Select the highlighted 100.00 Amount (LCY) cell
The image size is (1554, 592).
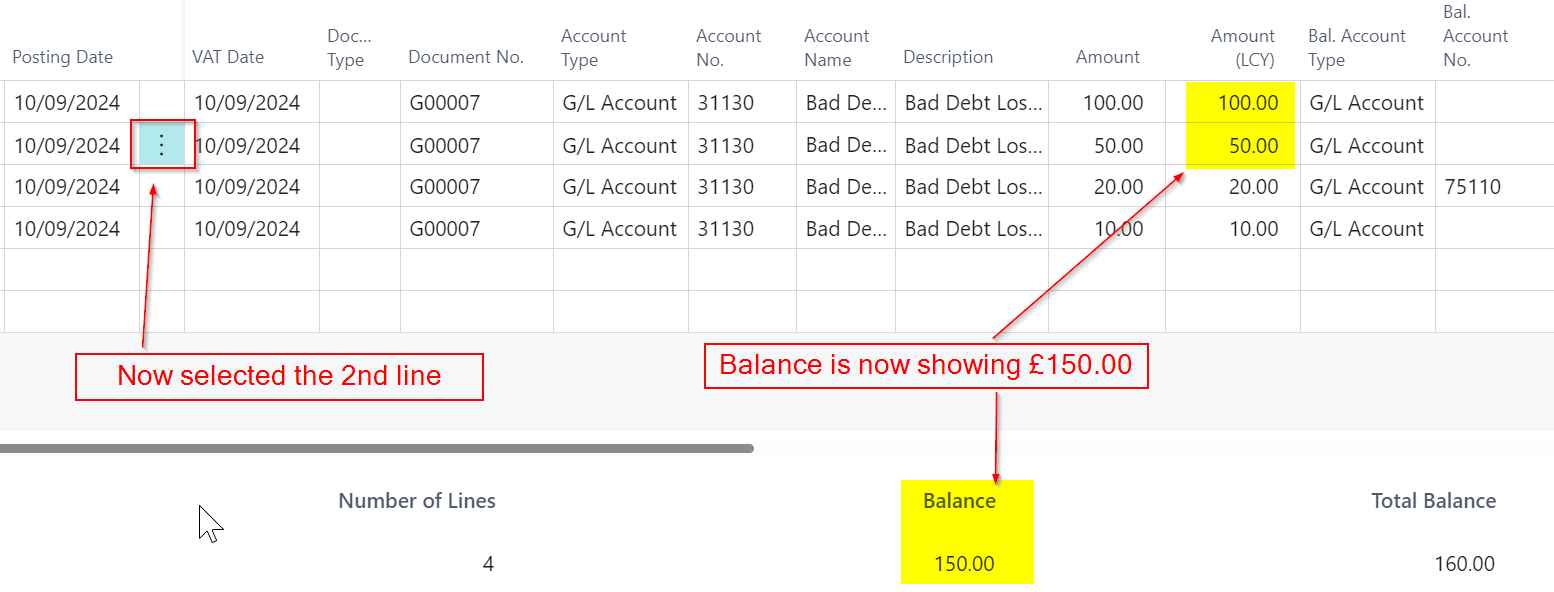pyautogui.click(x=1248, y=103)
